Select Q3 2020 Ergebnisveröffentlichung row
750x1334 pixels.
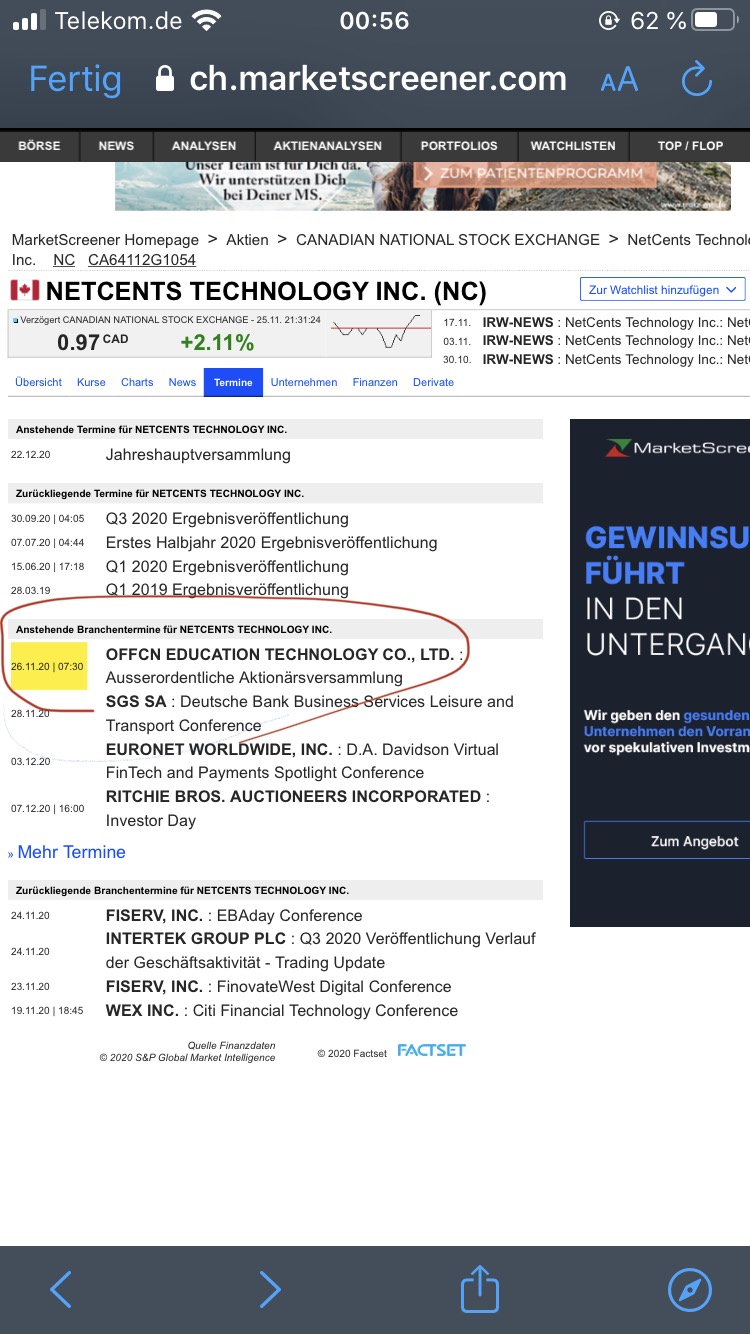coord(227,519)
